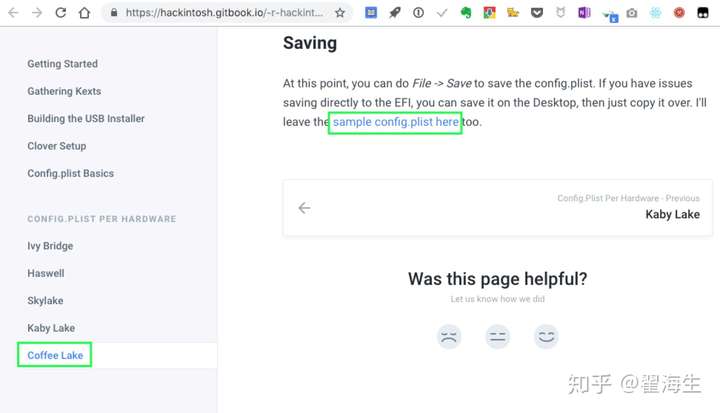This screenshot has height=413, width=720.
Task: Bookmark this page with the star icon
Action: [340, 13]
